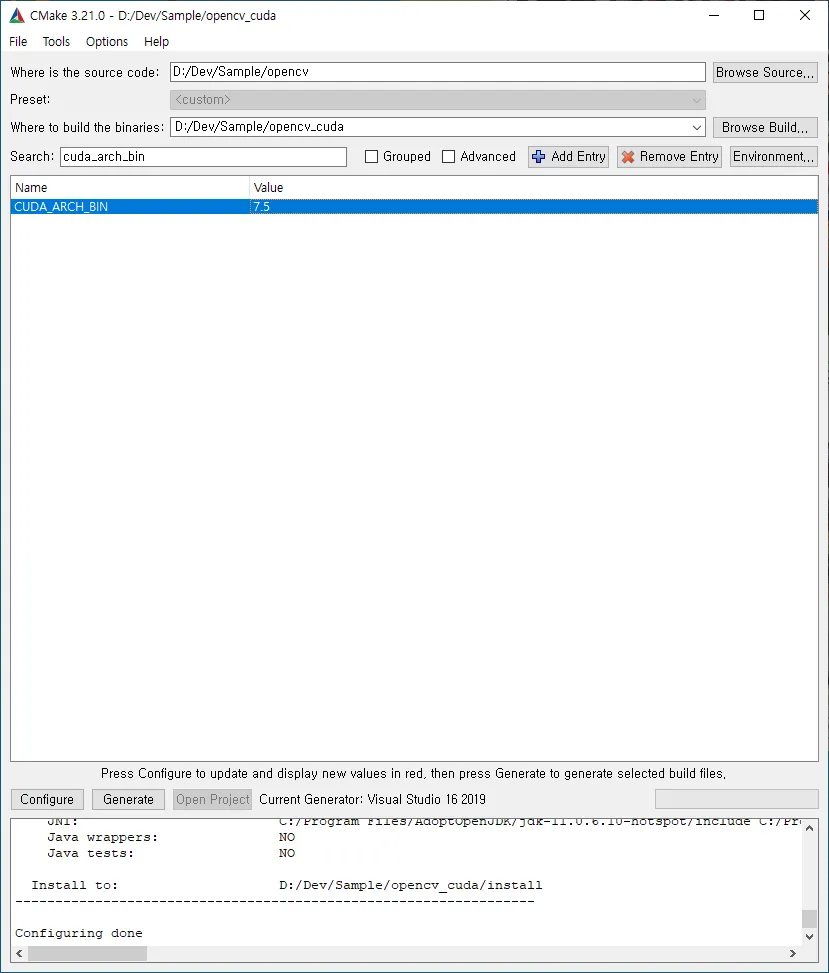Click the CMake logo icon in title bar
Viewport: 829px width, 973px height.
click(x=17, y=16)
